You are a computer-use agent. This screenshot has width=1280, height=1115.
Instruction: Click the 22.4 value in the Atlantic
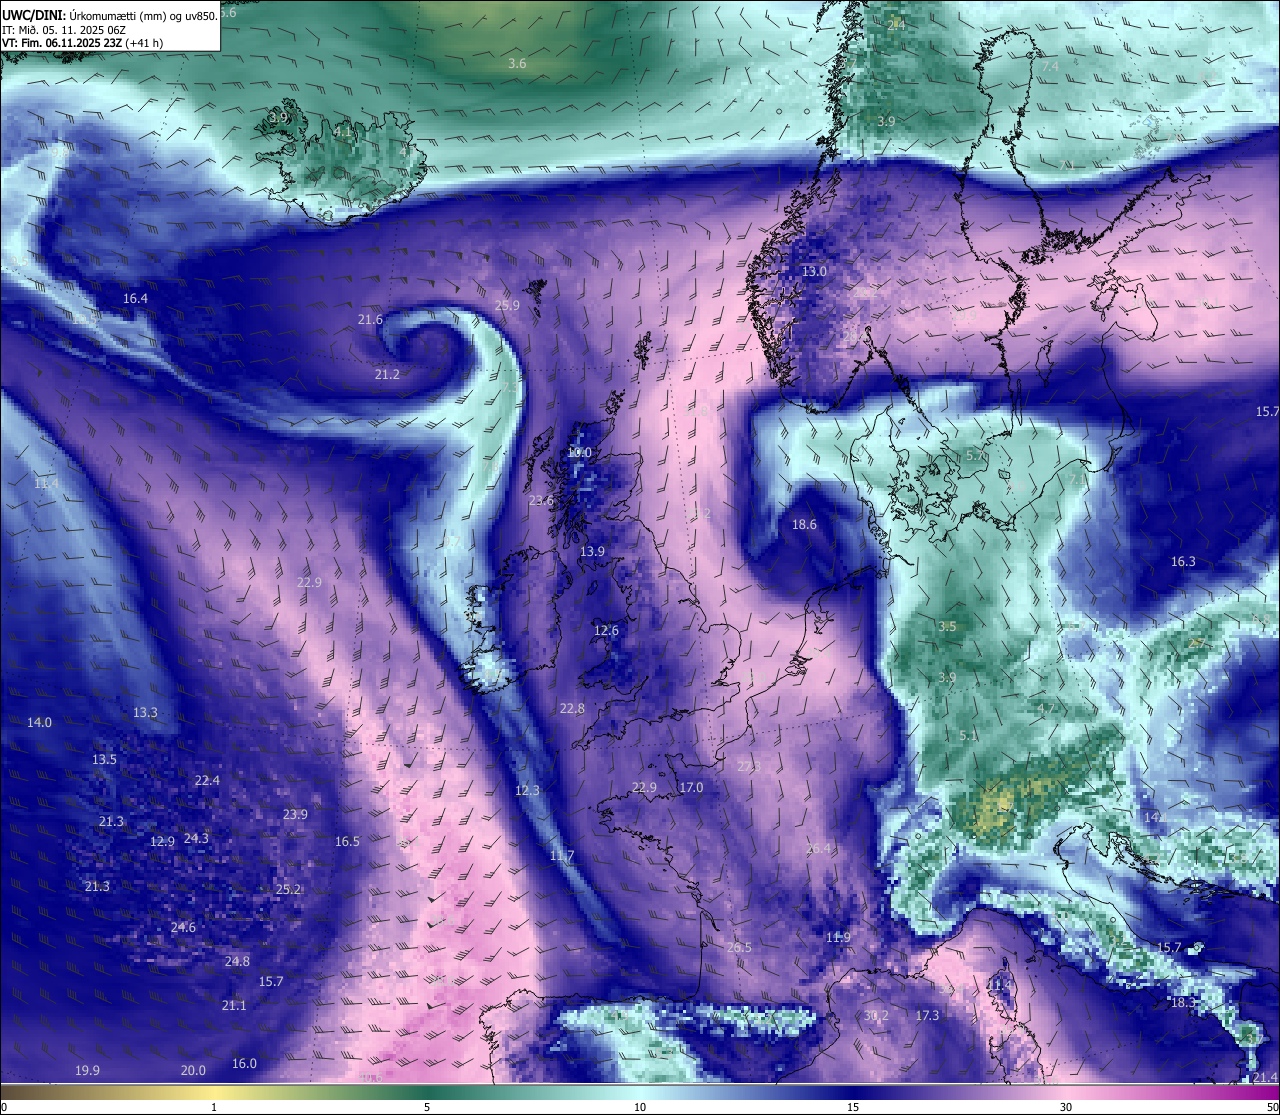[x=207, y=781]
